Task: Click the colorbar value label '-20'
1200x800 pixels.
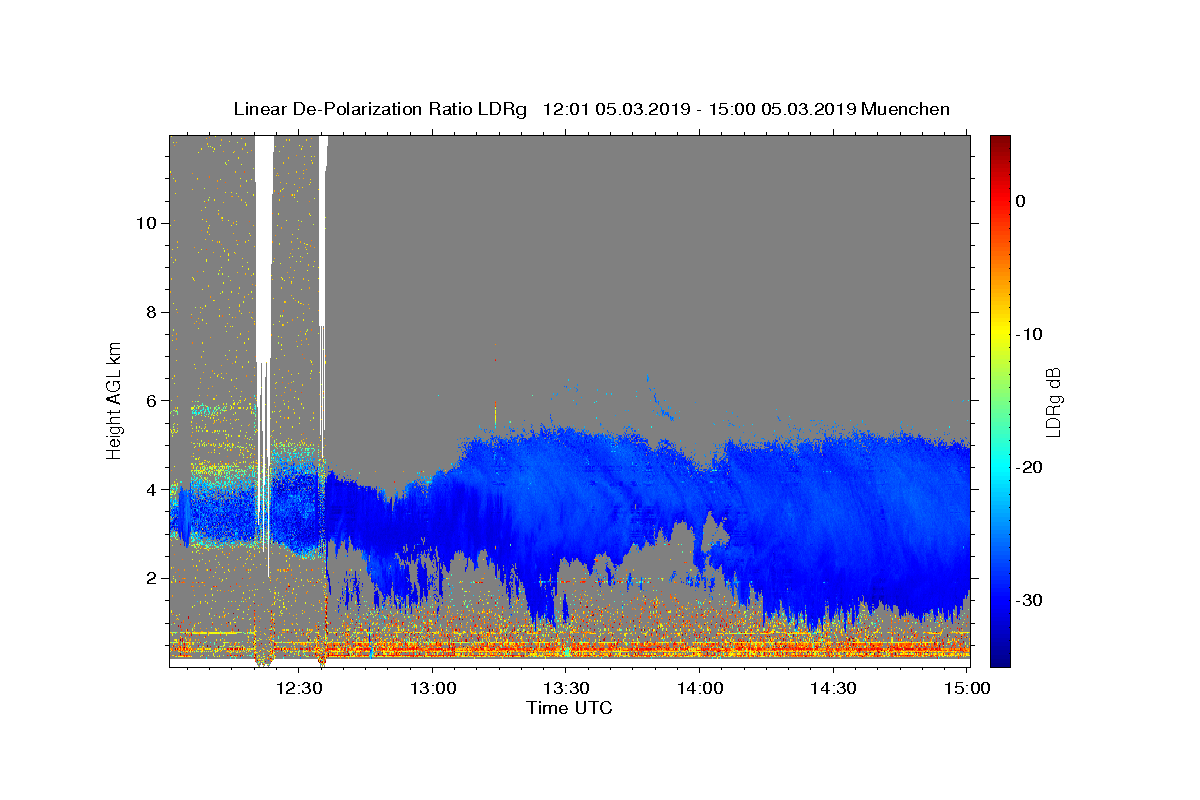Action: pyautogui.click(x=1030, y=467)
